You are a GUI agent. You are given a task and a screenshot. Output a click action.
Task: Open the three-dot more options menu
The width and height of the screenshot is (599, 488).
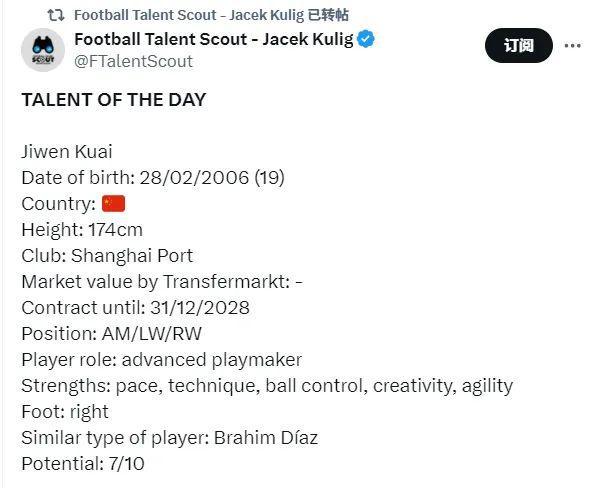coord(572,46)
